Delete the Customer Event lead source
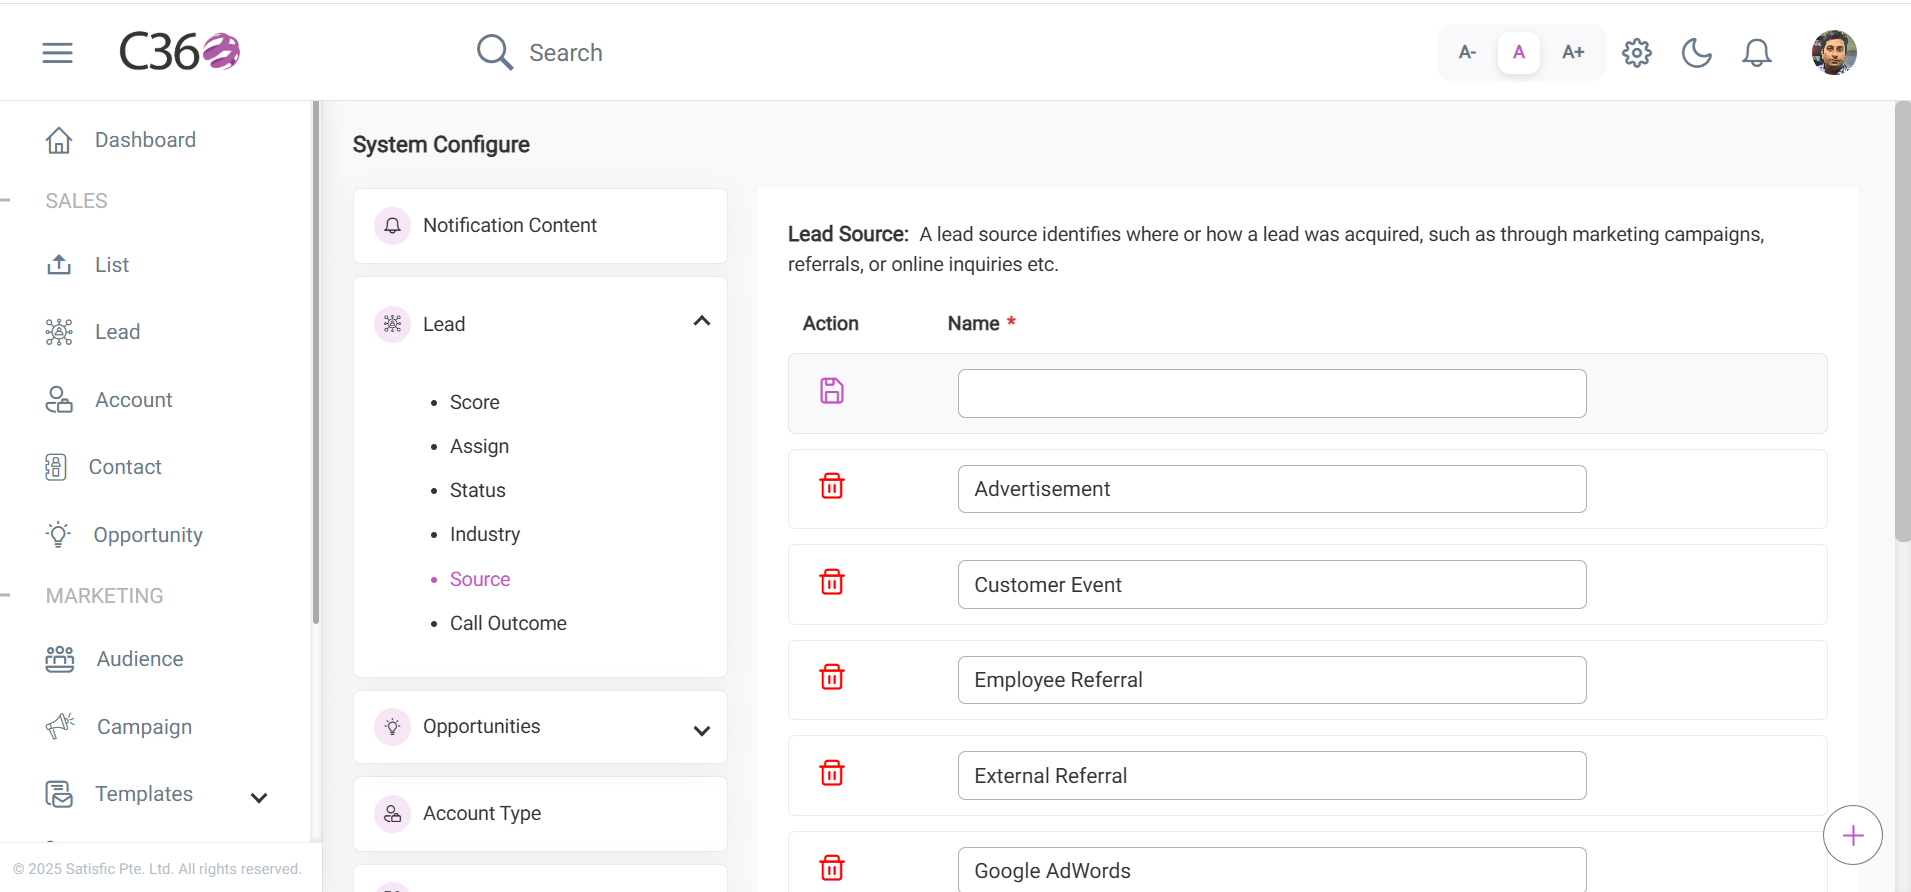 tap(832, 582)
